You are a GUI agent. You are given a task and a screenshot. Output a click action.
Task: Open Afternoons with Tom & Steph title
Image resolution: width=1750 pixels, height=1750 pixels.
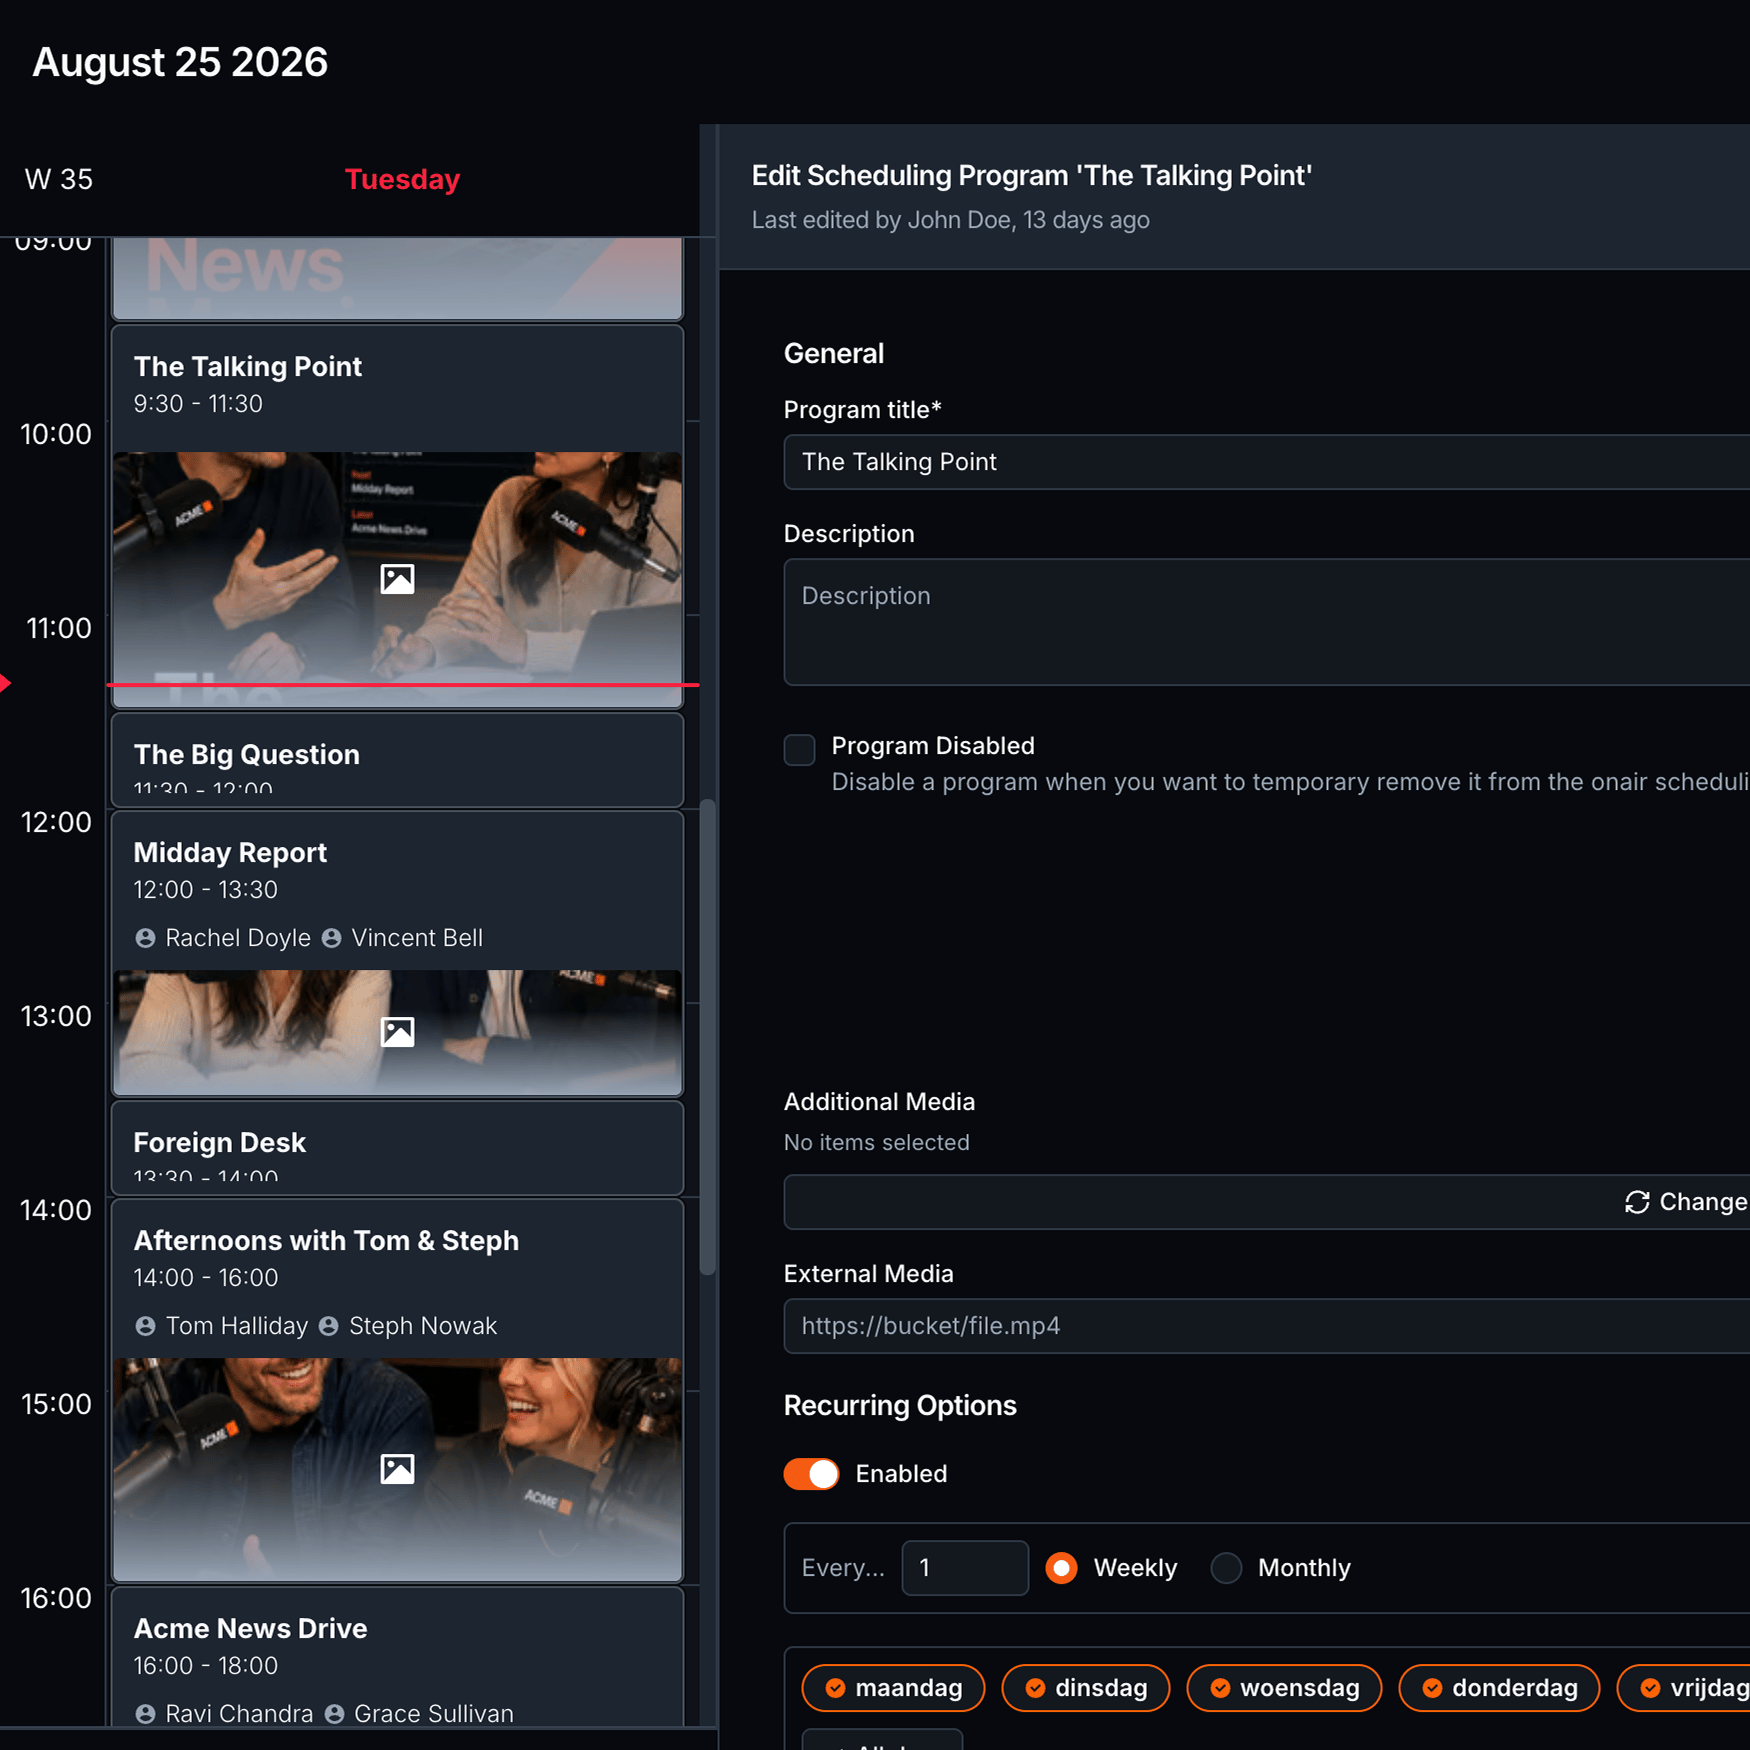click(x=326, y=1240)
